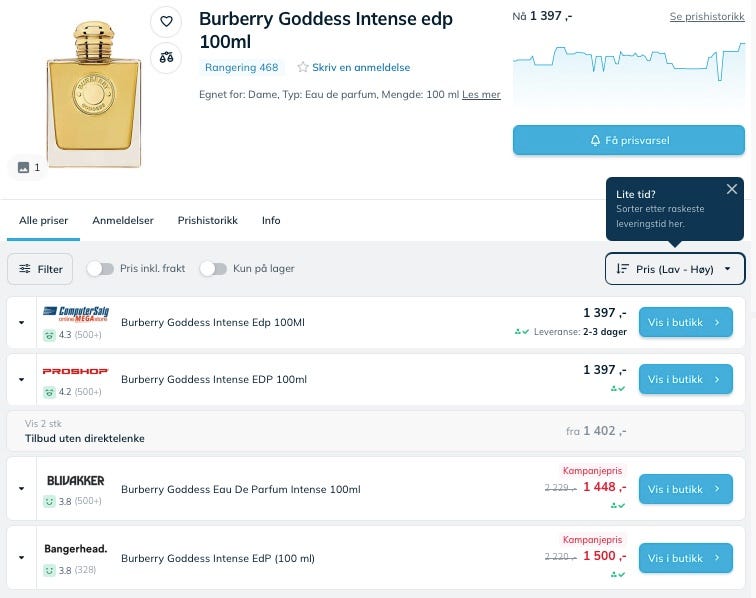756x598 pixels.
Task: Open the Se prishistorikk link
Action: 706,17
